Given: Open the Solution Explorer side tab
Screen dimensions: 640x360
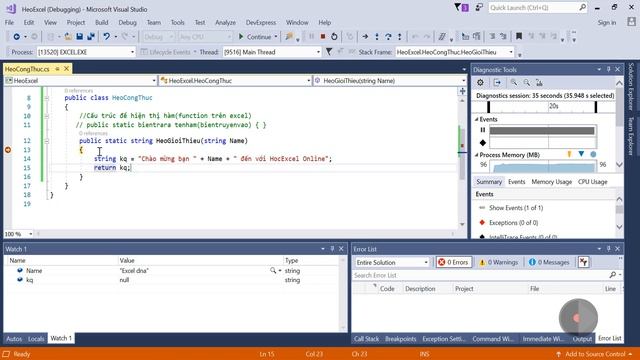Looking at the screenshot, I should pyautogui.click(x=631, y=86).
